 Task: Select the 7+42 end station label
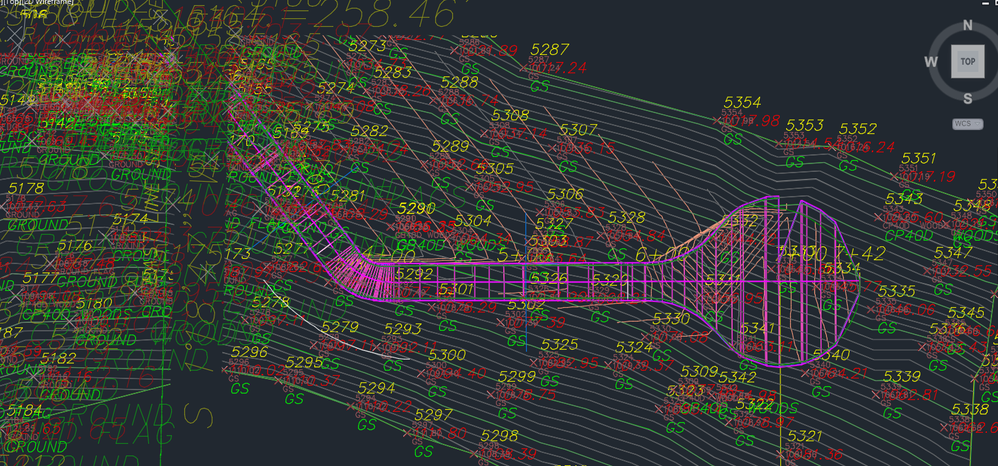[x=862, y=253]
